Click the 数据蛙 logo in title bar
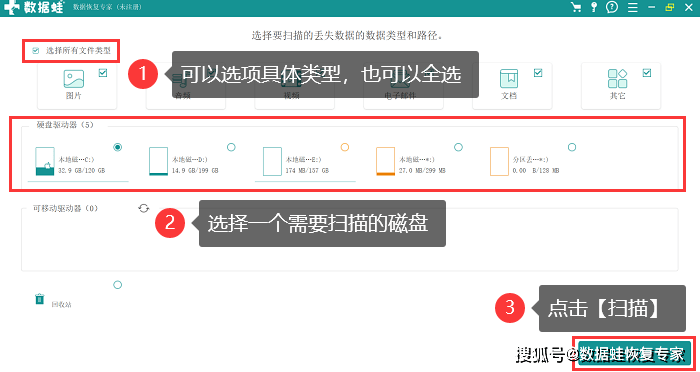The width and height of the screenshot is (700, 372). pyautogui.click(x=34, y=7)
